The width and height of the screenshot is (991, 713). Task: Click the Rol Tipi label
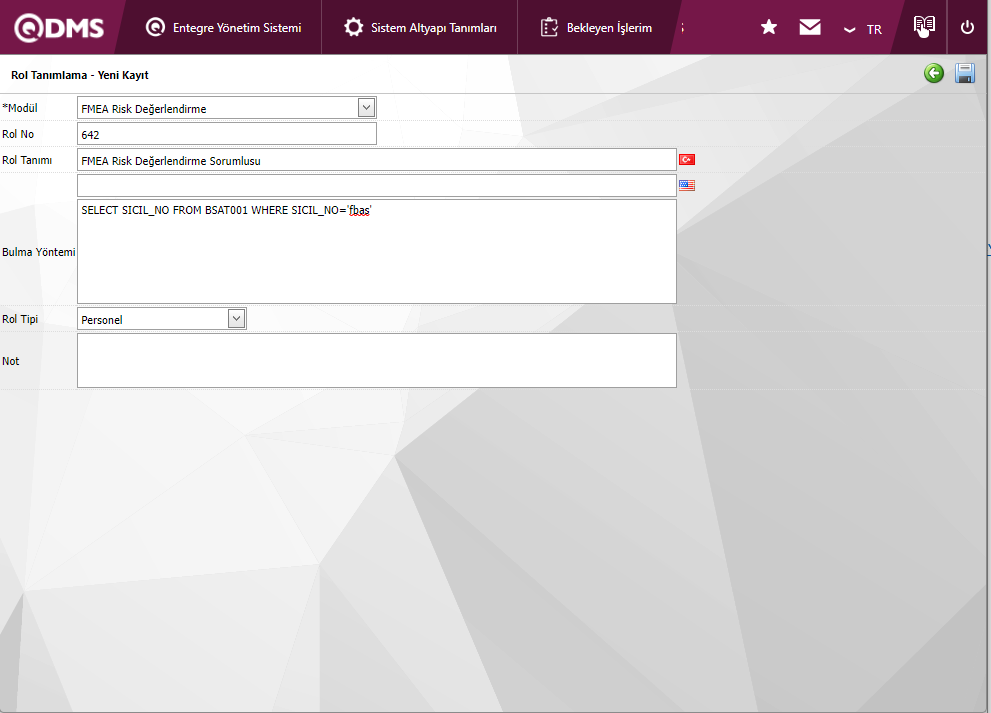tap(20, 319)
